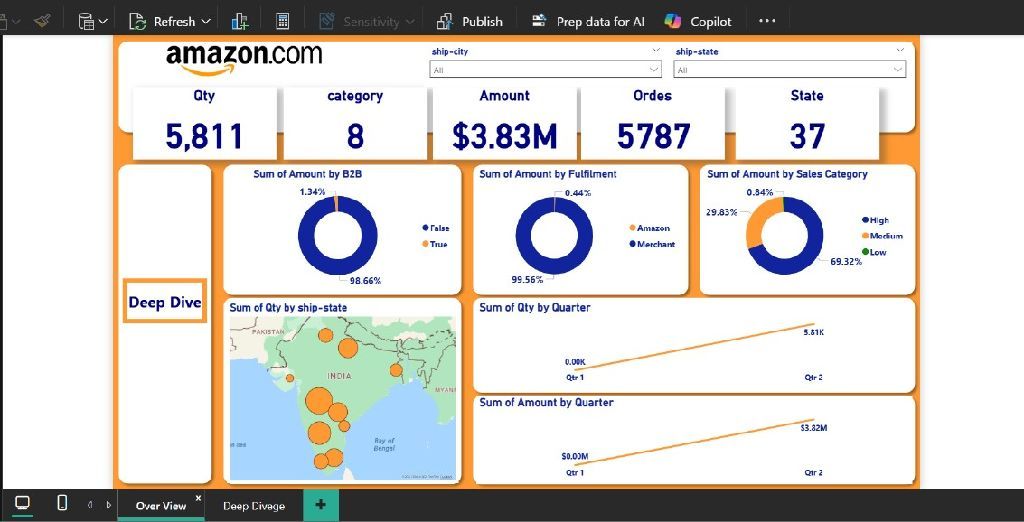The width and height of the screenshot is (1024, 522).
Task: Add a new page with plus button
Action: pos(320,505)
